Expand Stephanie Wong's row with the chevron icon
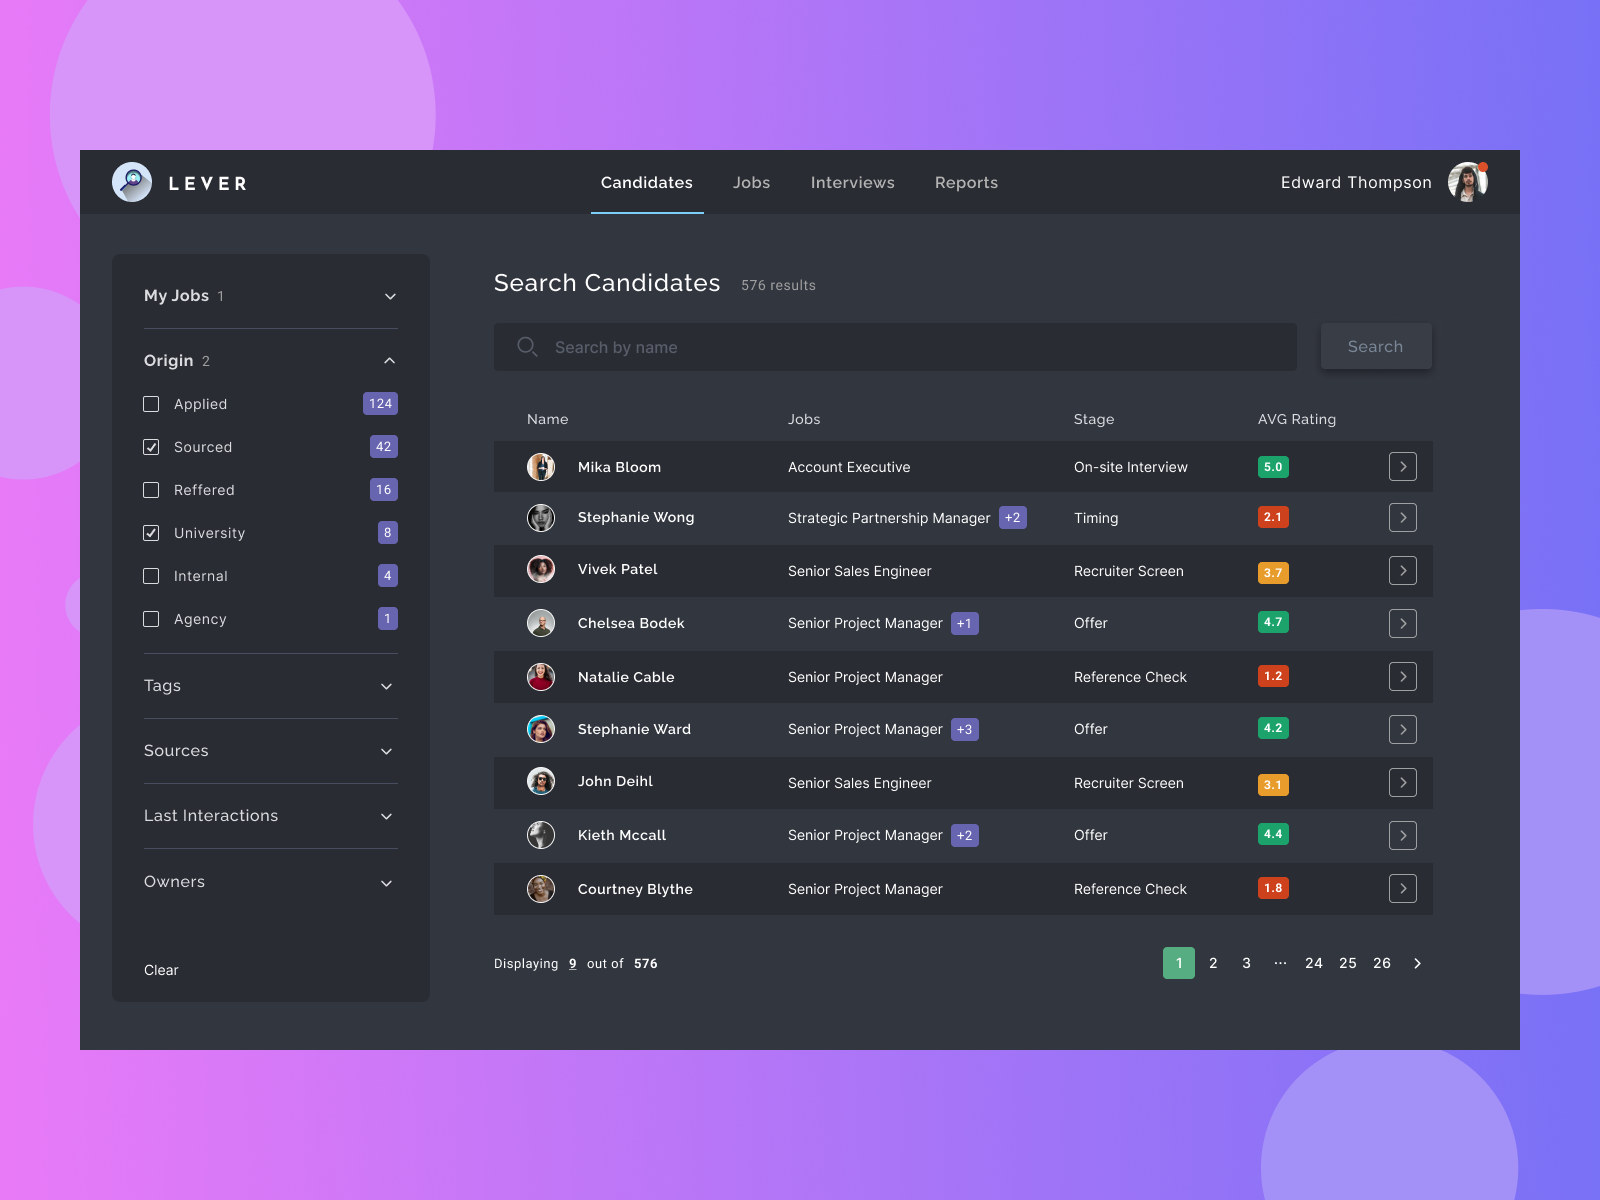Image resolution: width=1600 pixels, height=1200 pixels. click(x=1403, y=518)
